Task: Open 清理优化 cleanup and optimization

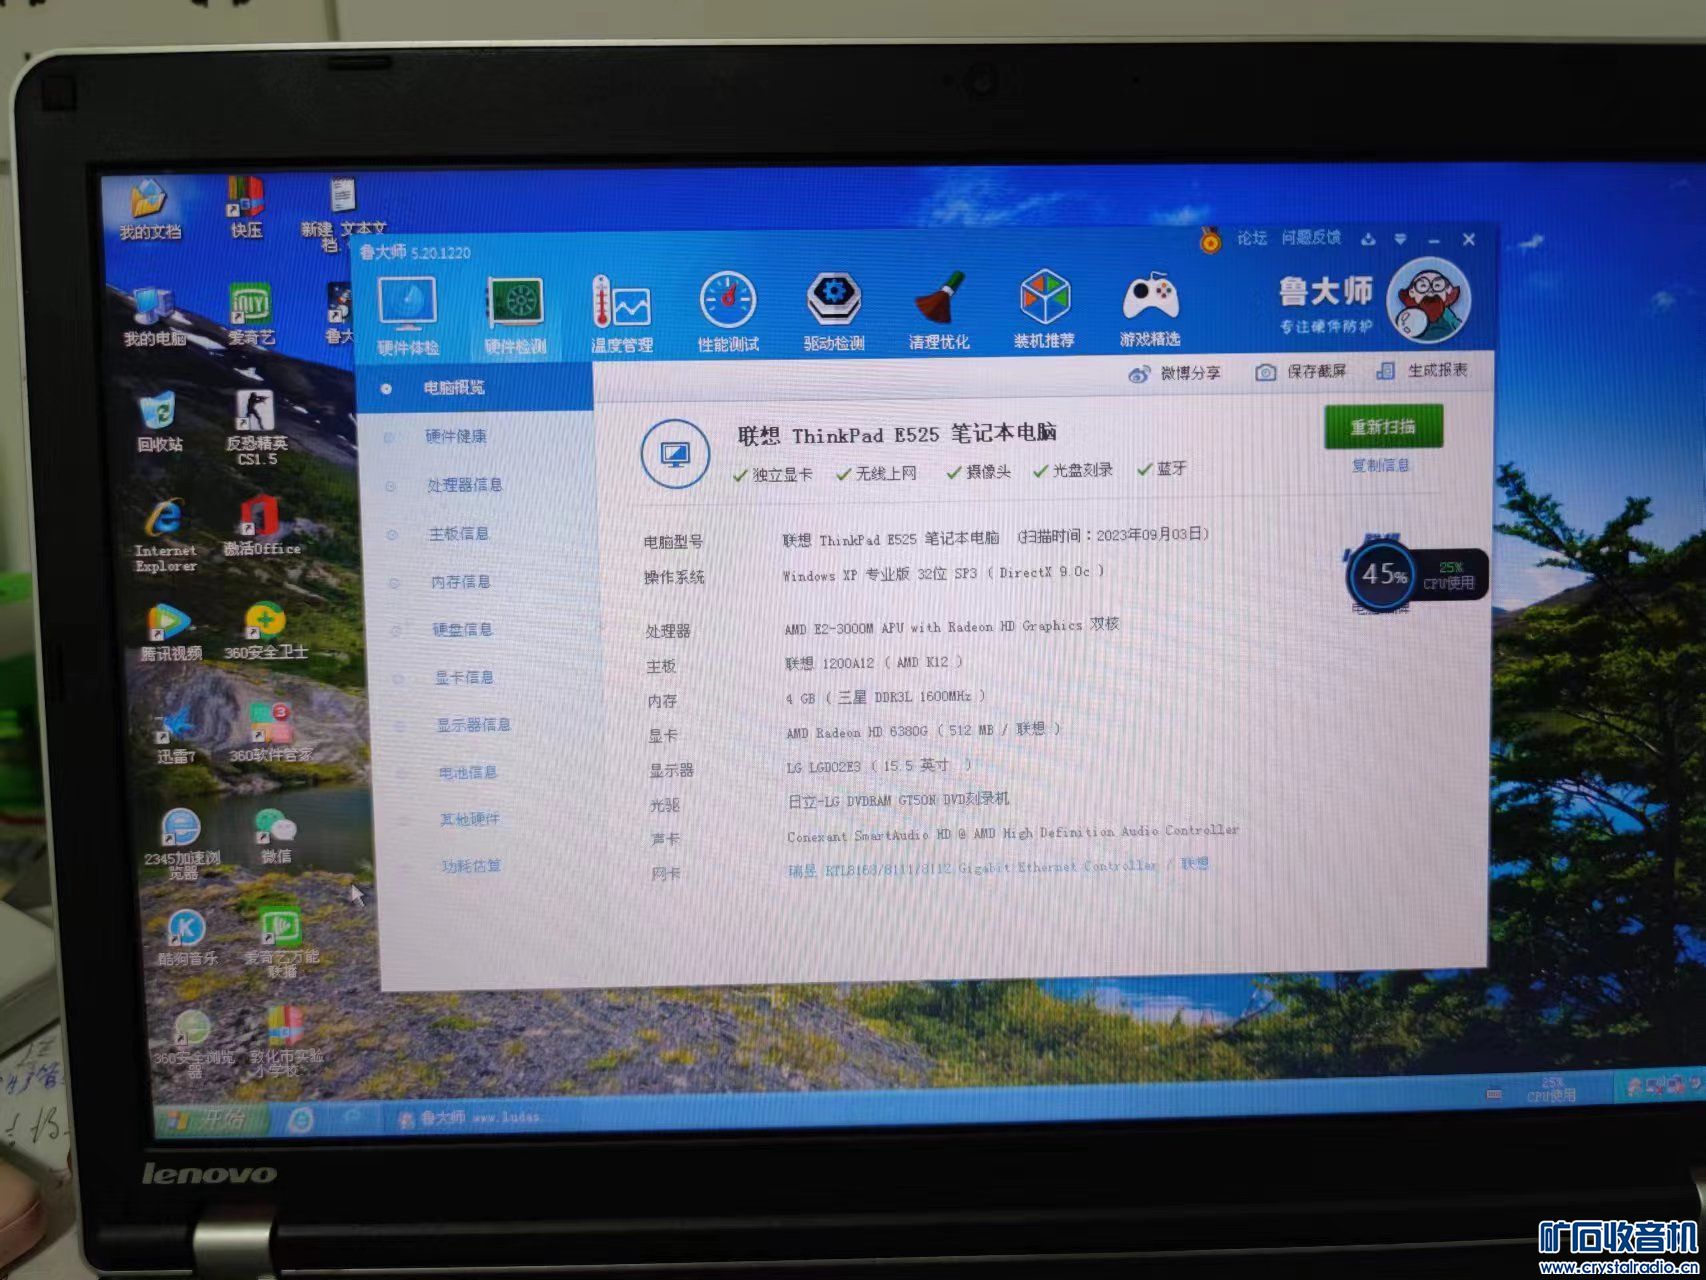Action: (939, 310)
